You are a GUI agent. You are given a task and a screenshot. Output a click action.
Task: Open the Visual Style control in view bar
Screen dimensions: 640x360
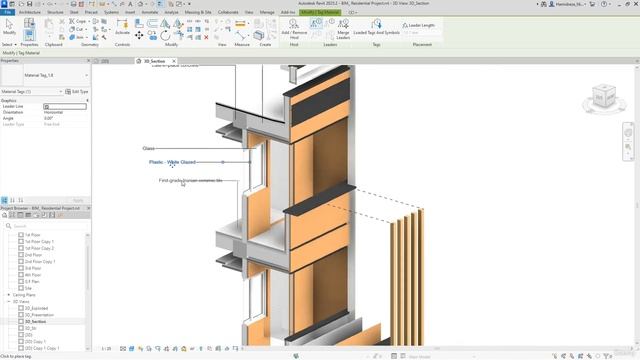tap(131, 349)
